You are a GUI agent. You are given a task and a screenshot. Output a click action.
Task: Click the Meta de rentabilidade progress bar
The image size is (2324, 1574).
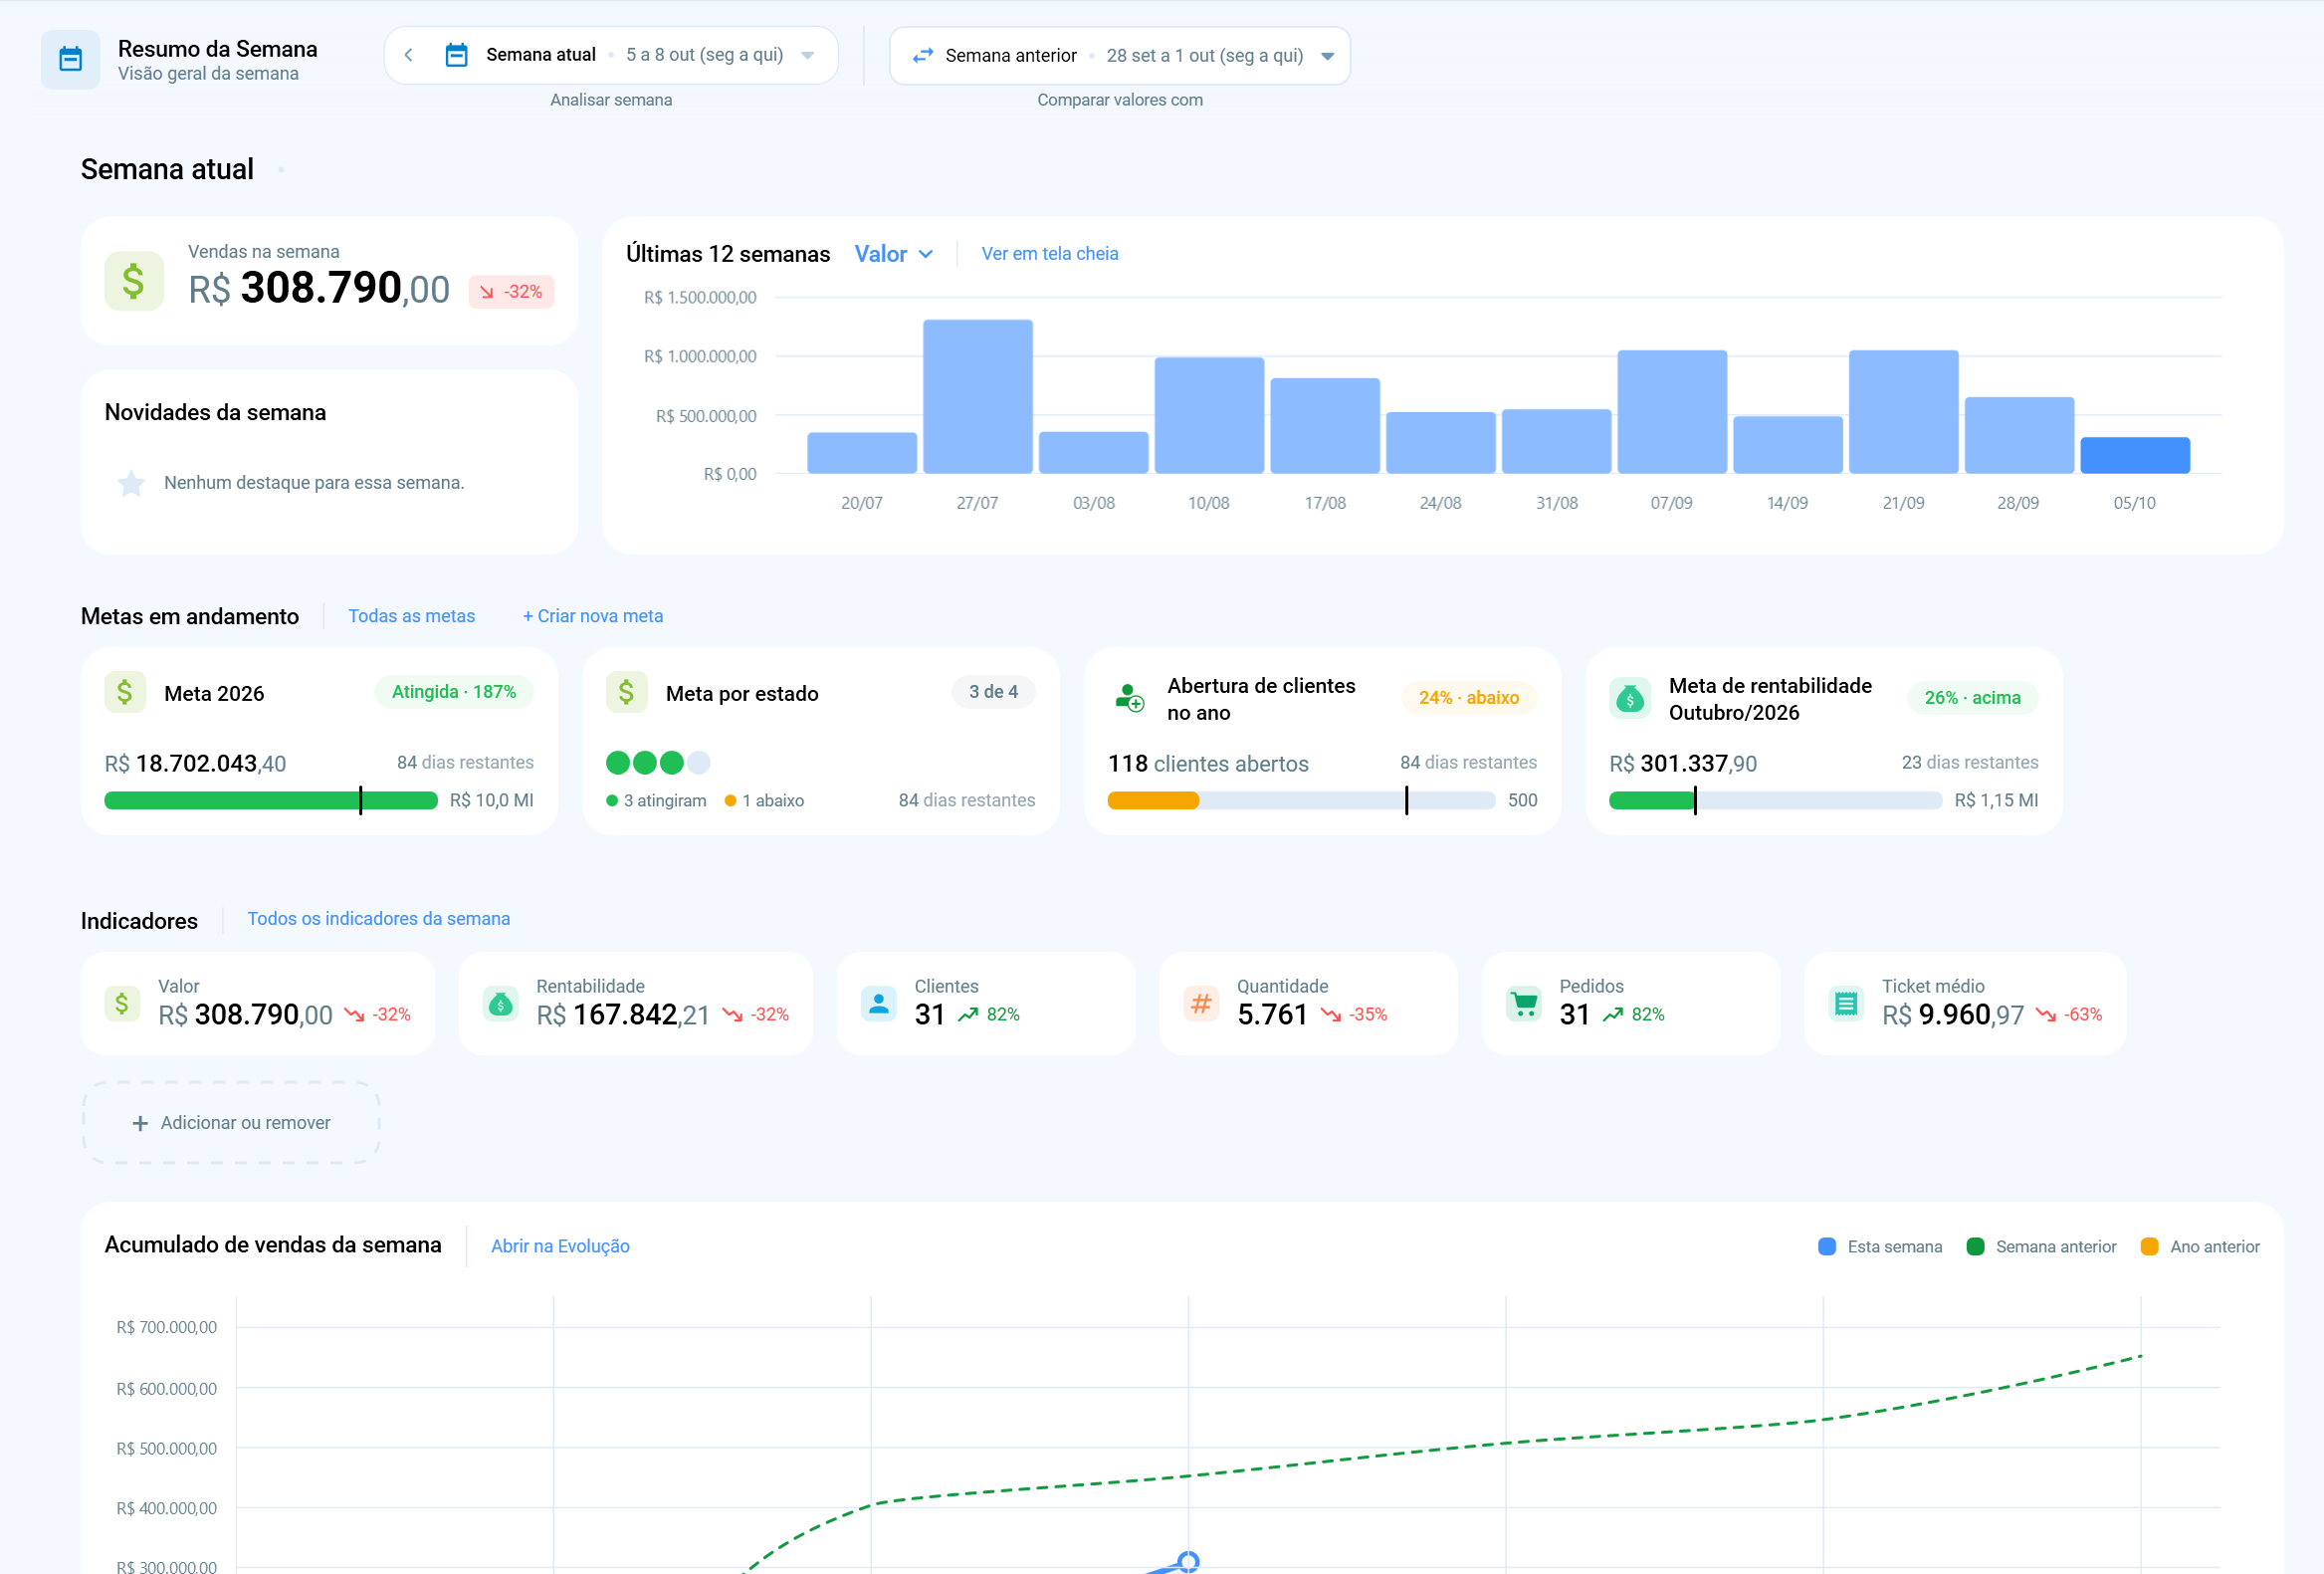1775,800
